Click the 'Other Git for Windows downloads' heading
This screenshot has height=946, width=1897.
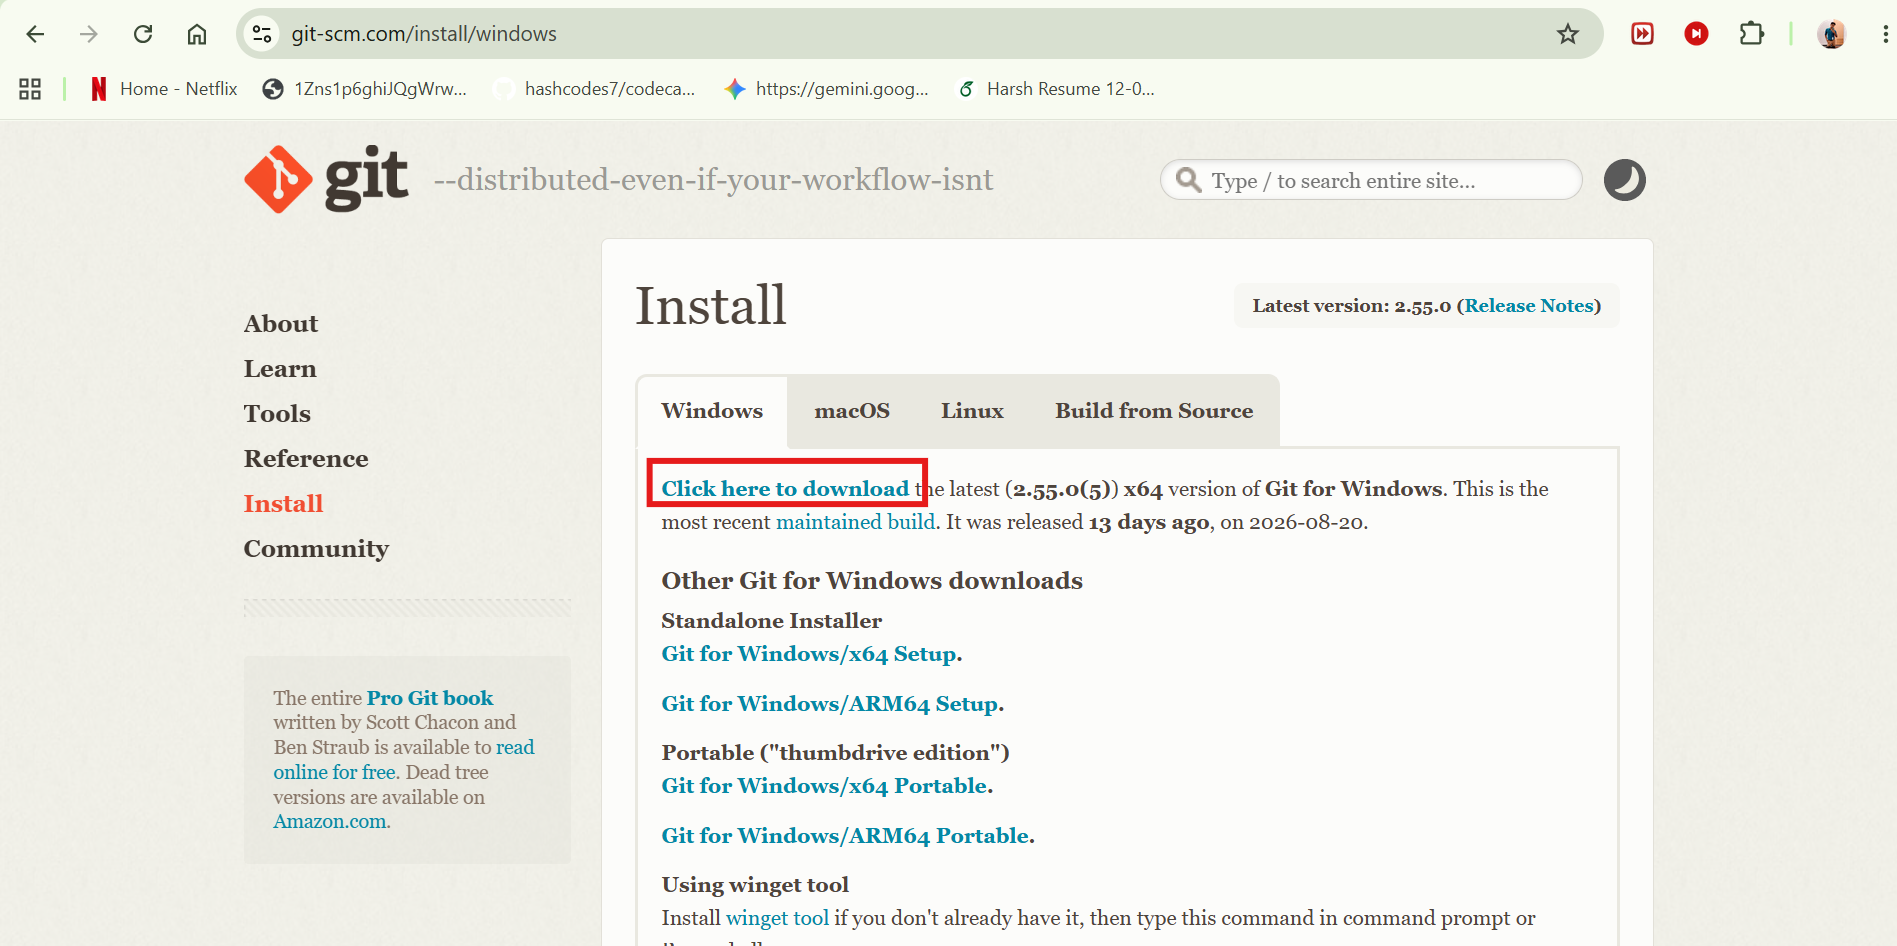(872, 581)
